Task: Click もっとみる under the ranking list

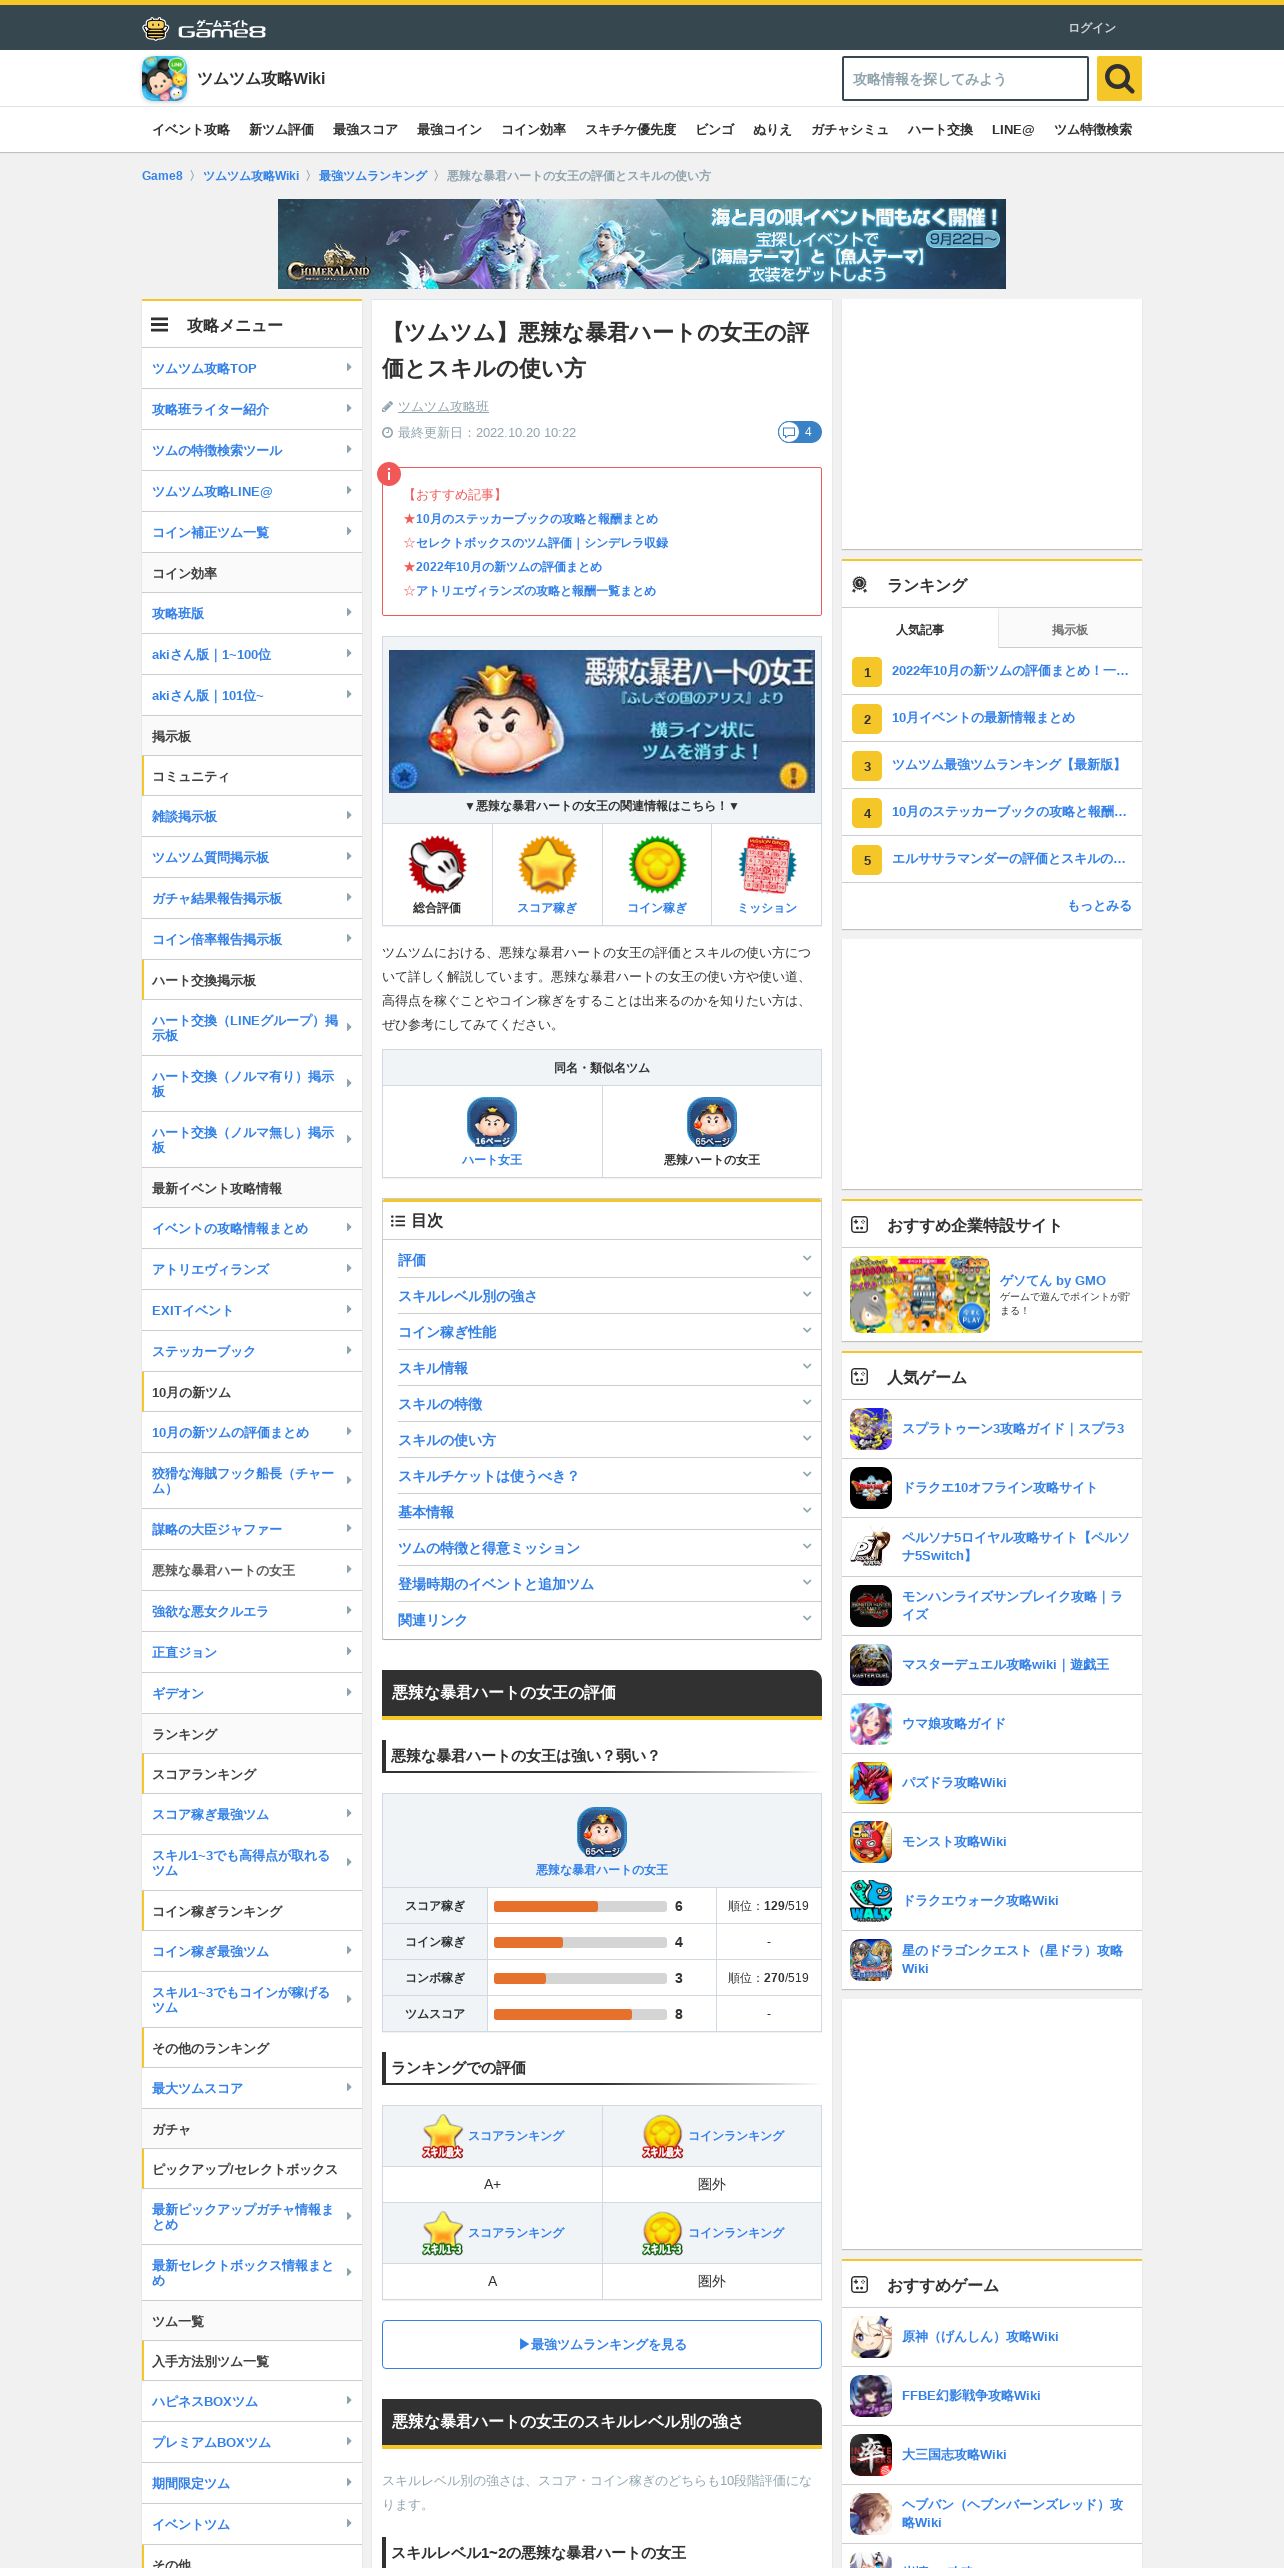Action: [1099, 906]
